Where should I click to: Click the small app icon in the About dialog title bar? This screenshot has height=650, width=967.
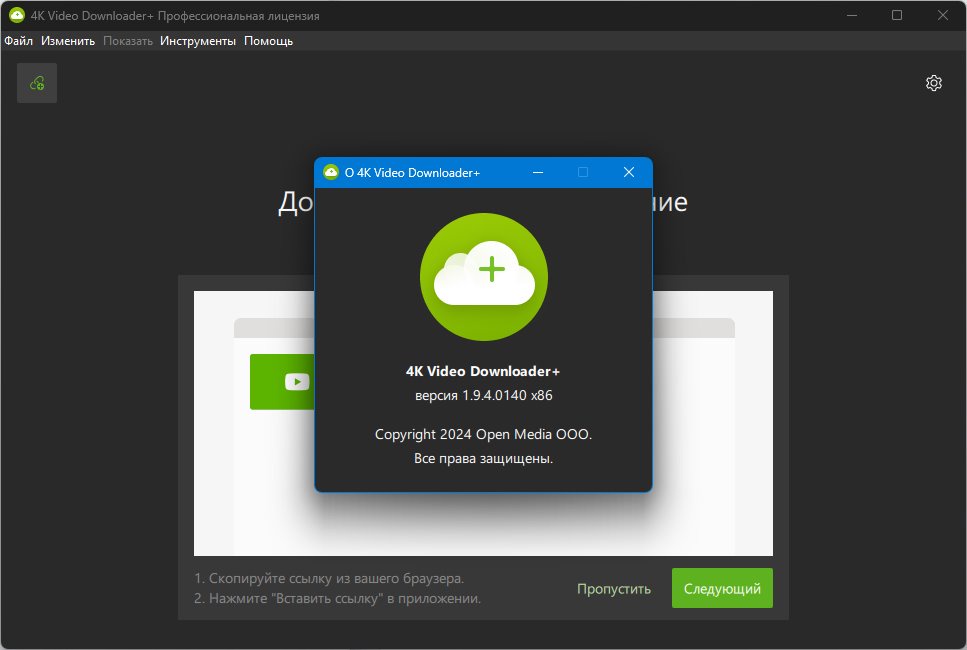[x=331, y=172]
